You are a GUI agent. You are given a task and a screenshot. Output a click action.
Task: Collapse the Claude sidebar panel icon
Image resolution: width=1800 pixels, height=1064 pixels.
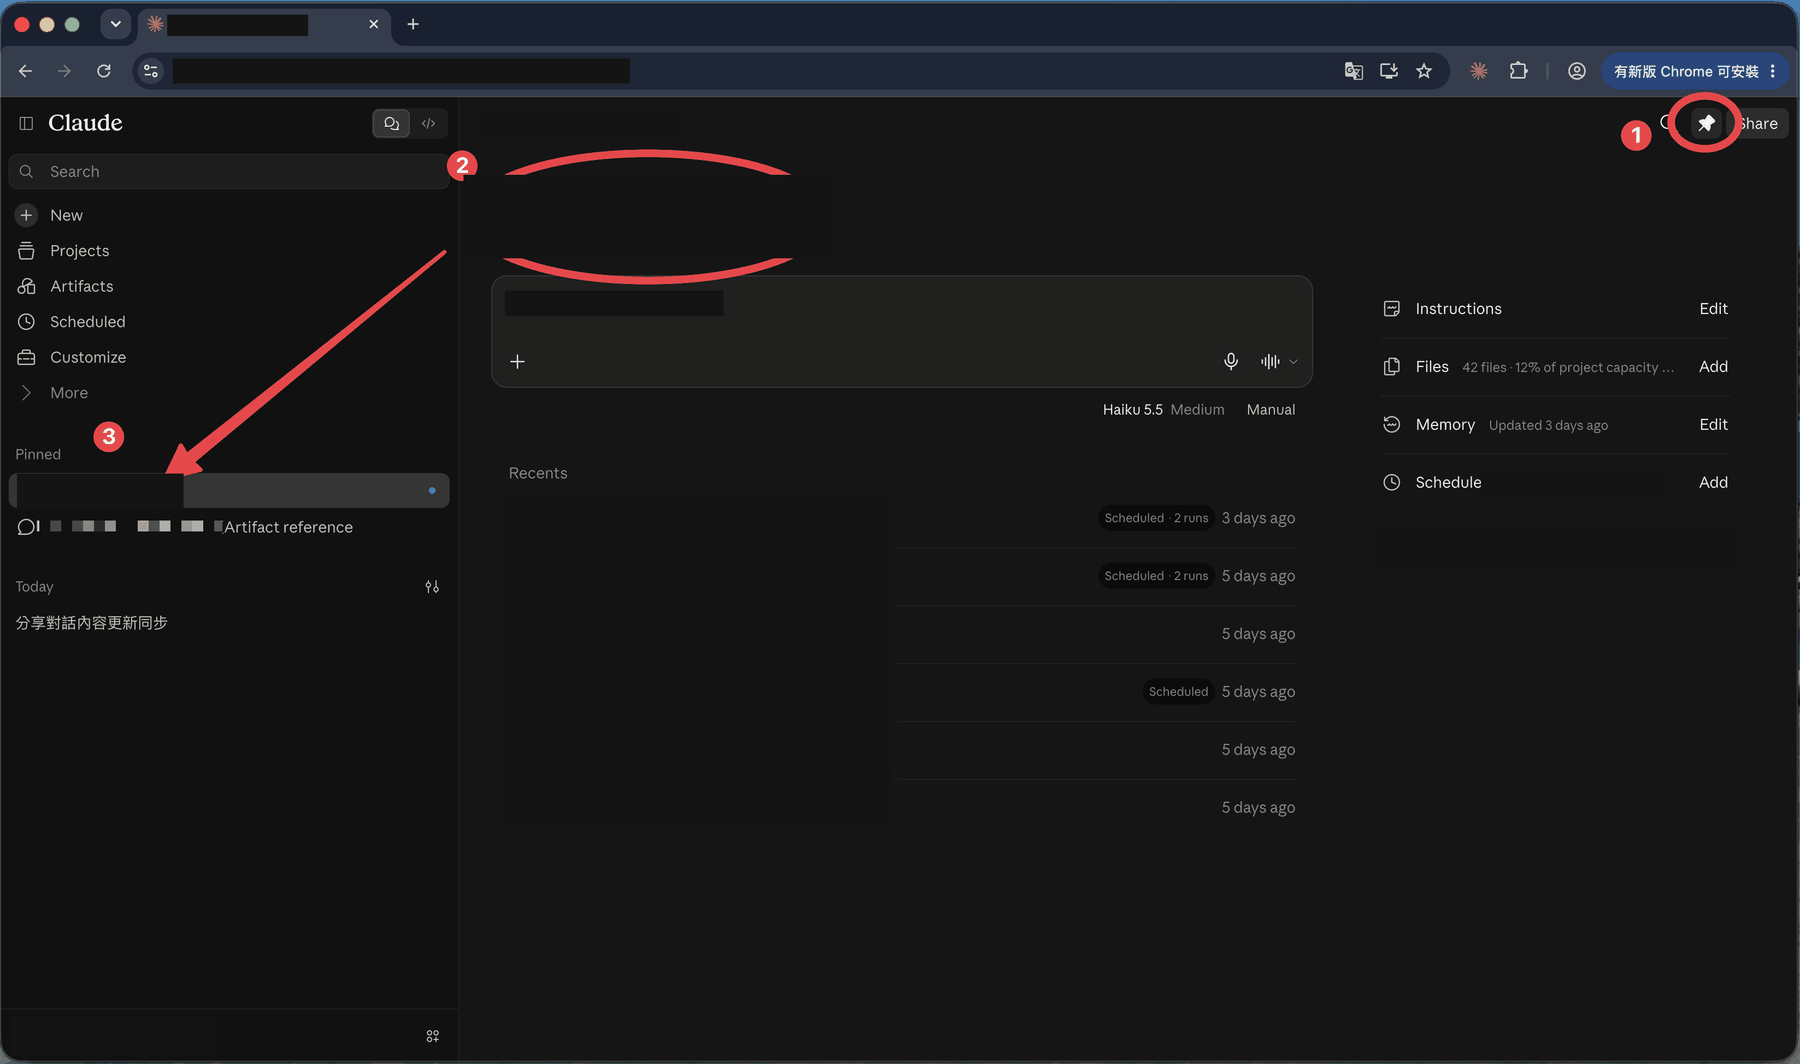click(26, 123)
